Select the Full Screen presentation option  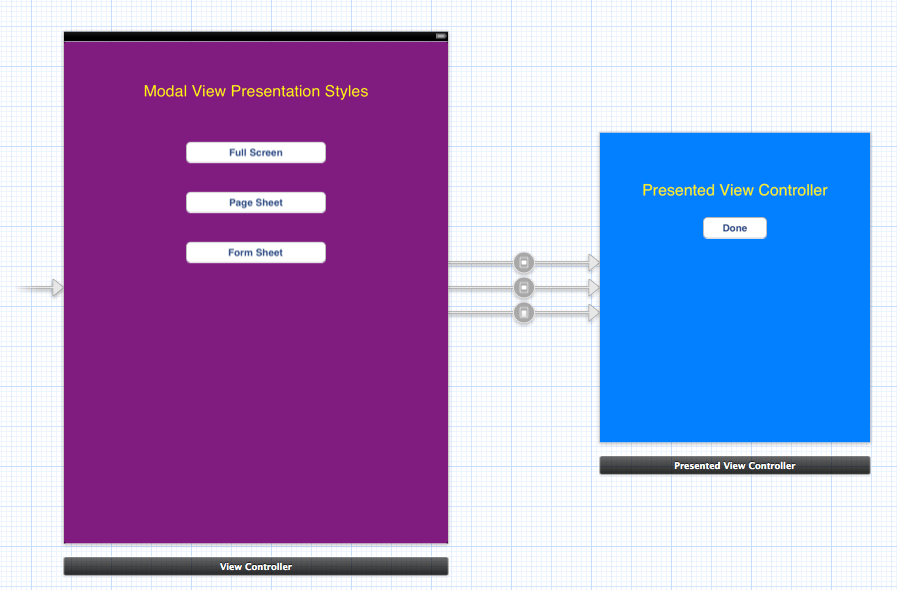coord(256,152)
